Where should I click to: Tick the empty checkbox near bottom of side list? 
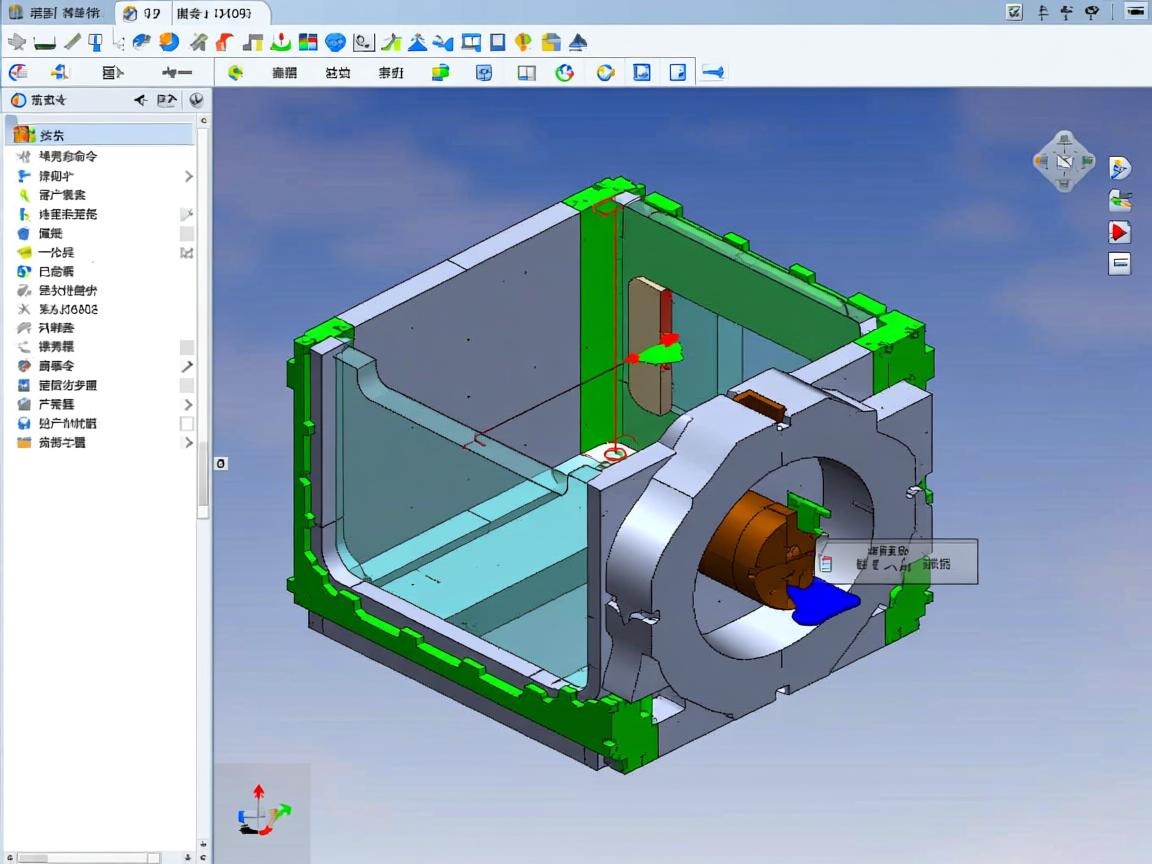click(x=187, y=424)
